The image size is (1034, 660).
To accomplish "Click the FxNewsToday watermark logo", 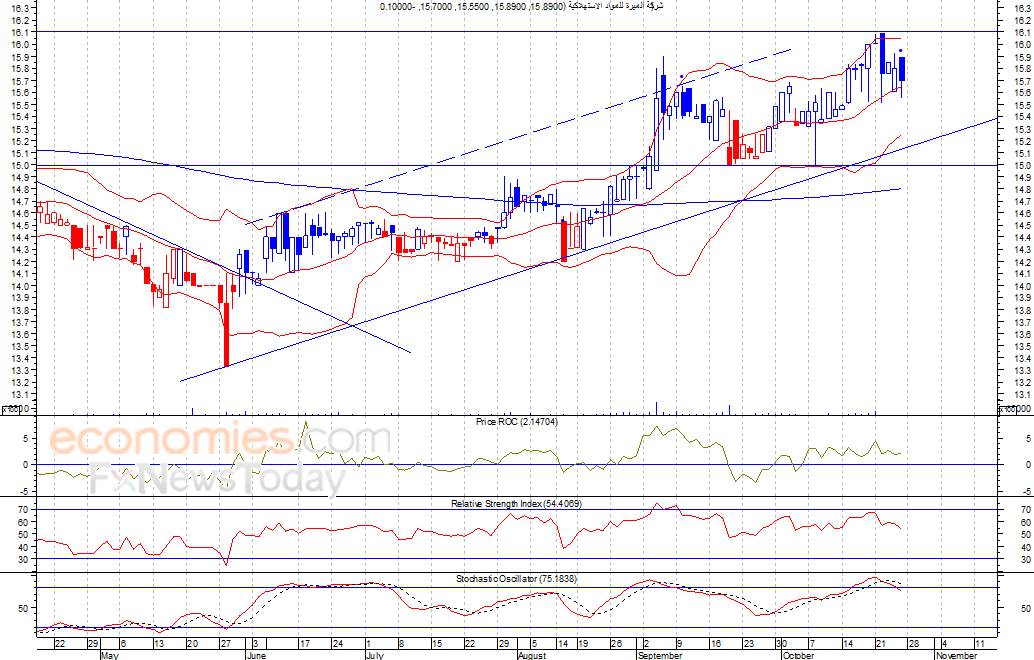I will click(218, 477).
